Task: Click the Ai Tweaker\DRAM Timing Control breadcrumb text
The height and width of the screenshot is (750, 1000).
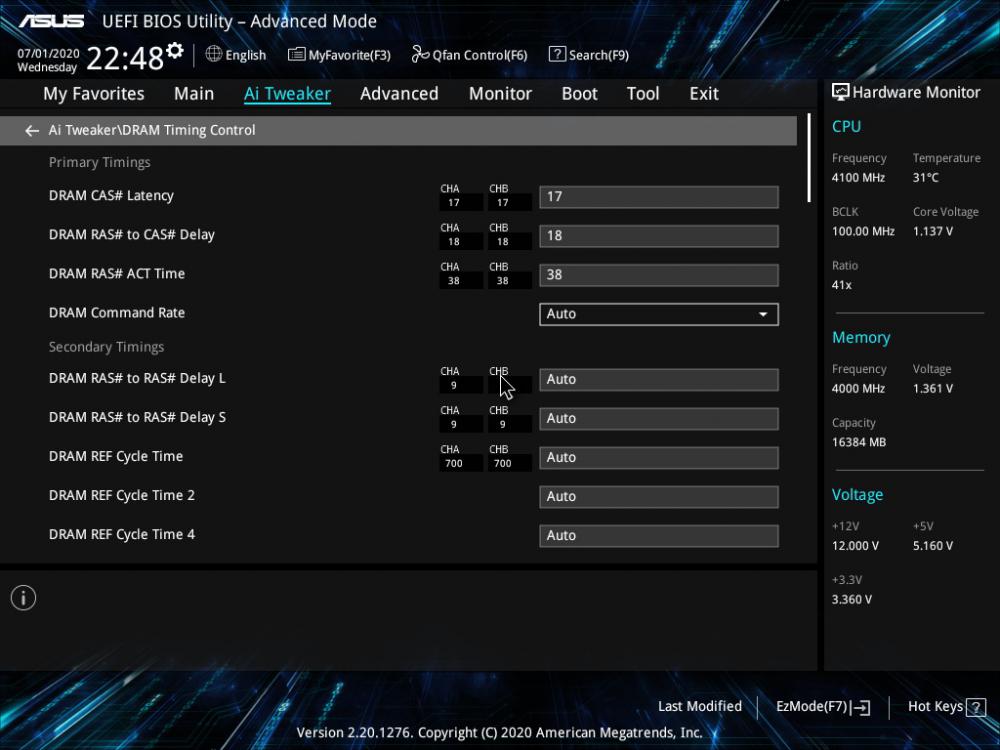Action: [x=152, y=130]
